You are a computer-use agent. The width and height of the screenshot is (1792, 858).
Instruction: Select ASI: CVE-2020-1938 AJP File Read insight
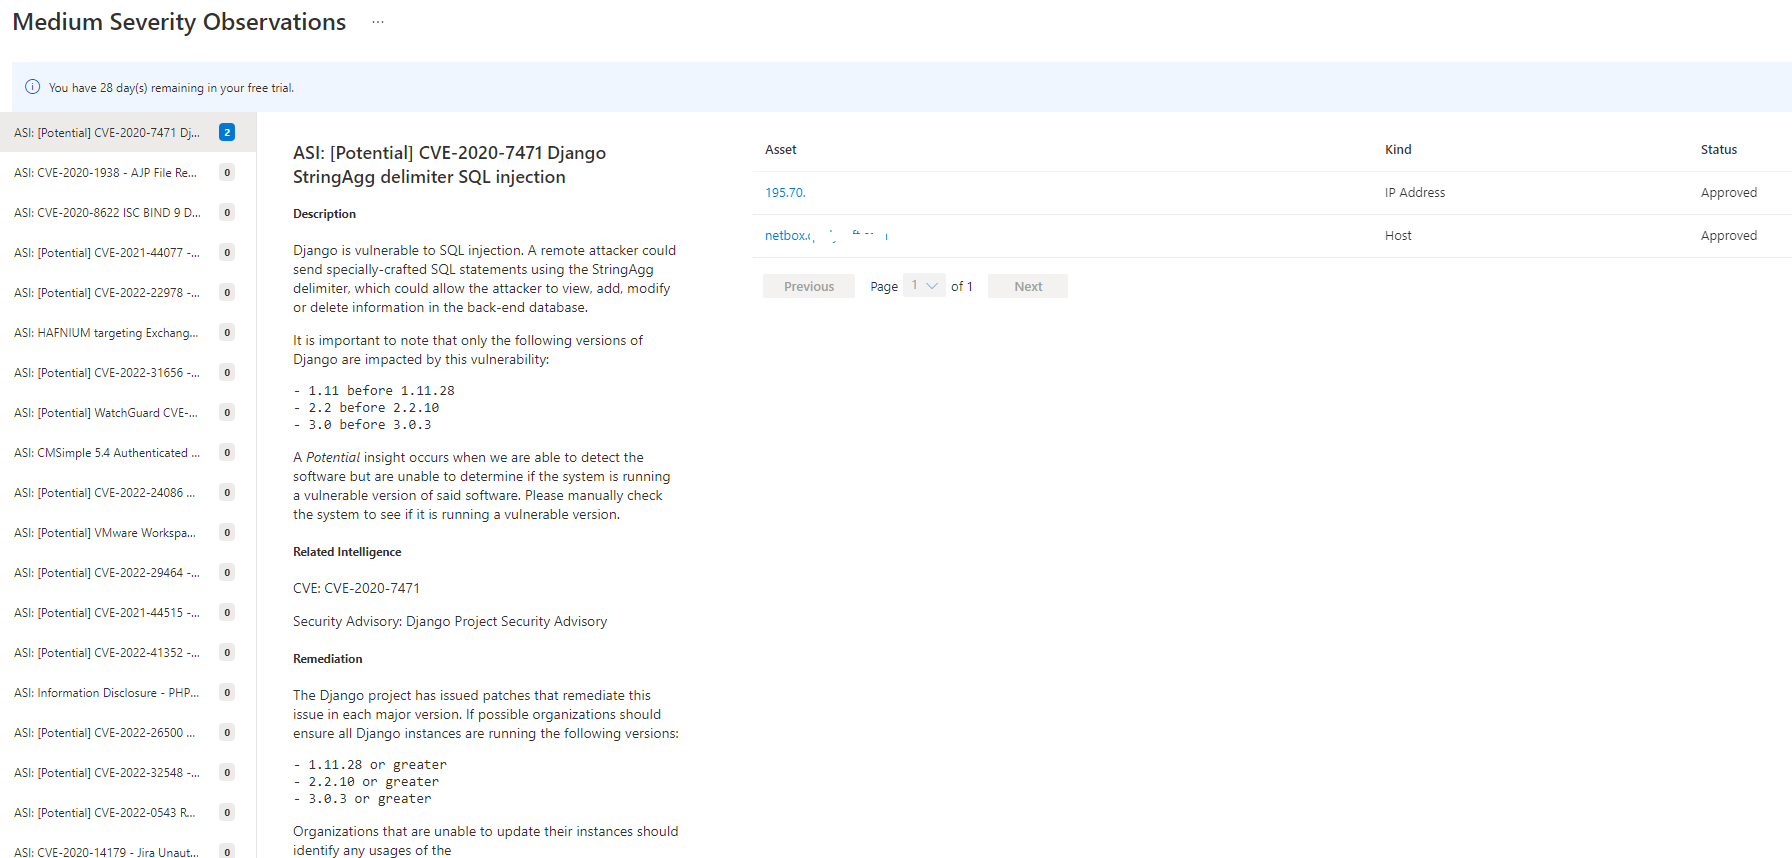(106, 173)
